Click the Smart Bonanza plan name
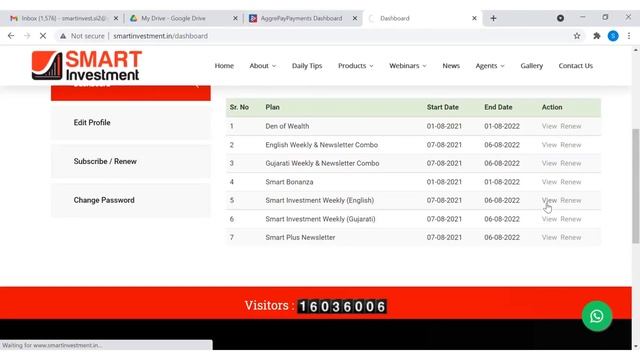Viewport: 640px width, 360px height. pos(289,182)
